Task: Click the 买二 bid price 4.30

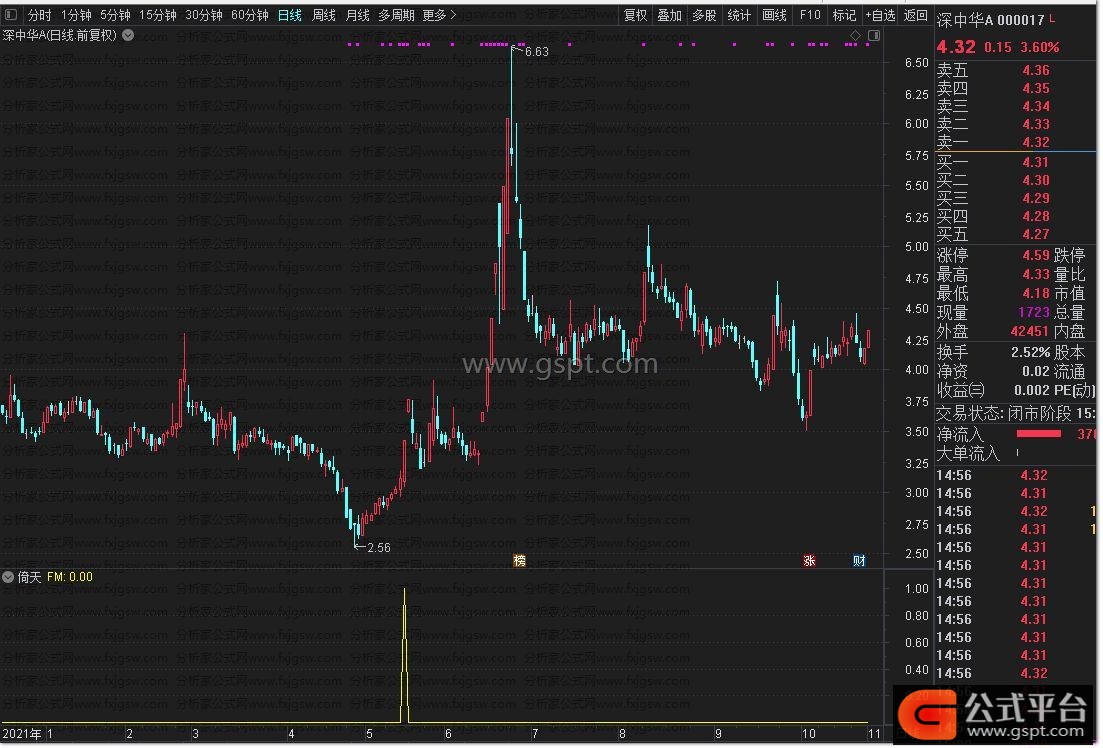Action: click(1035, 180)
